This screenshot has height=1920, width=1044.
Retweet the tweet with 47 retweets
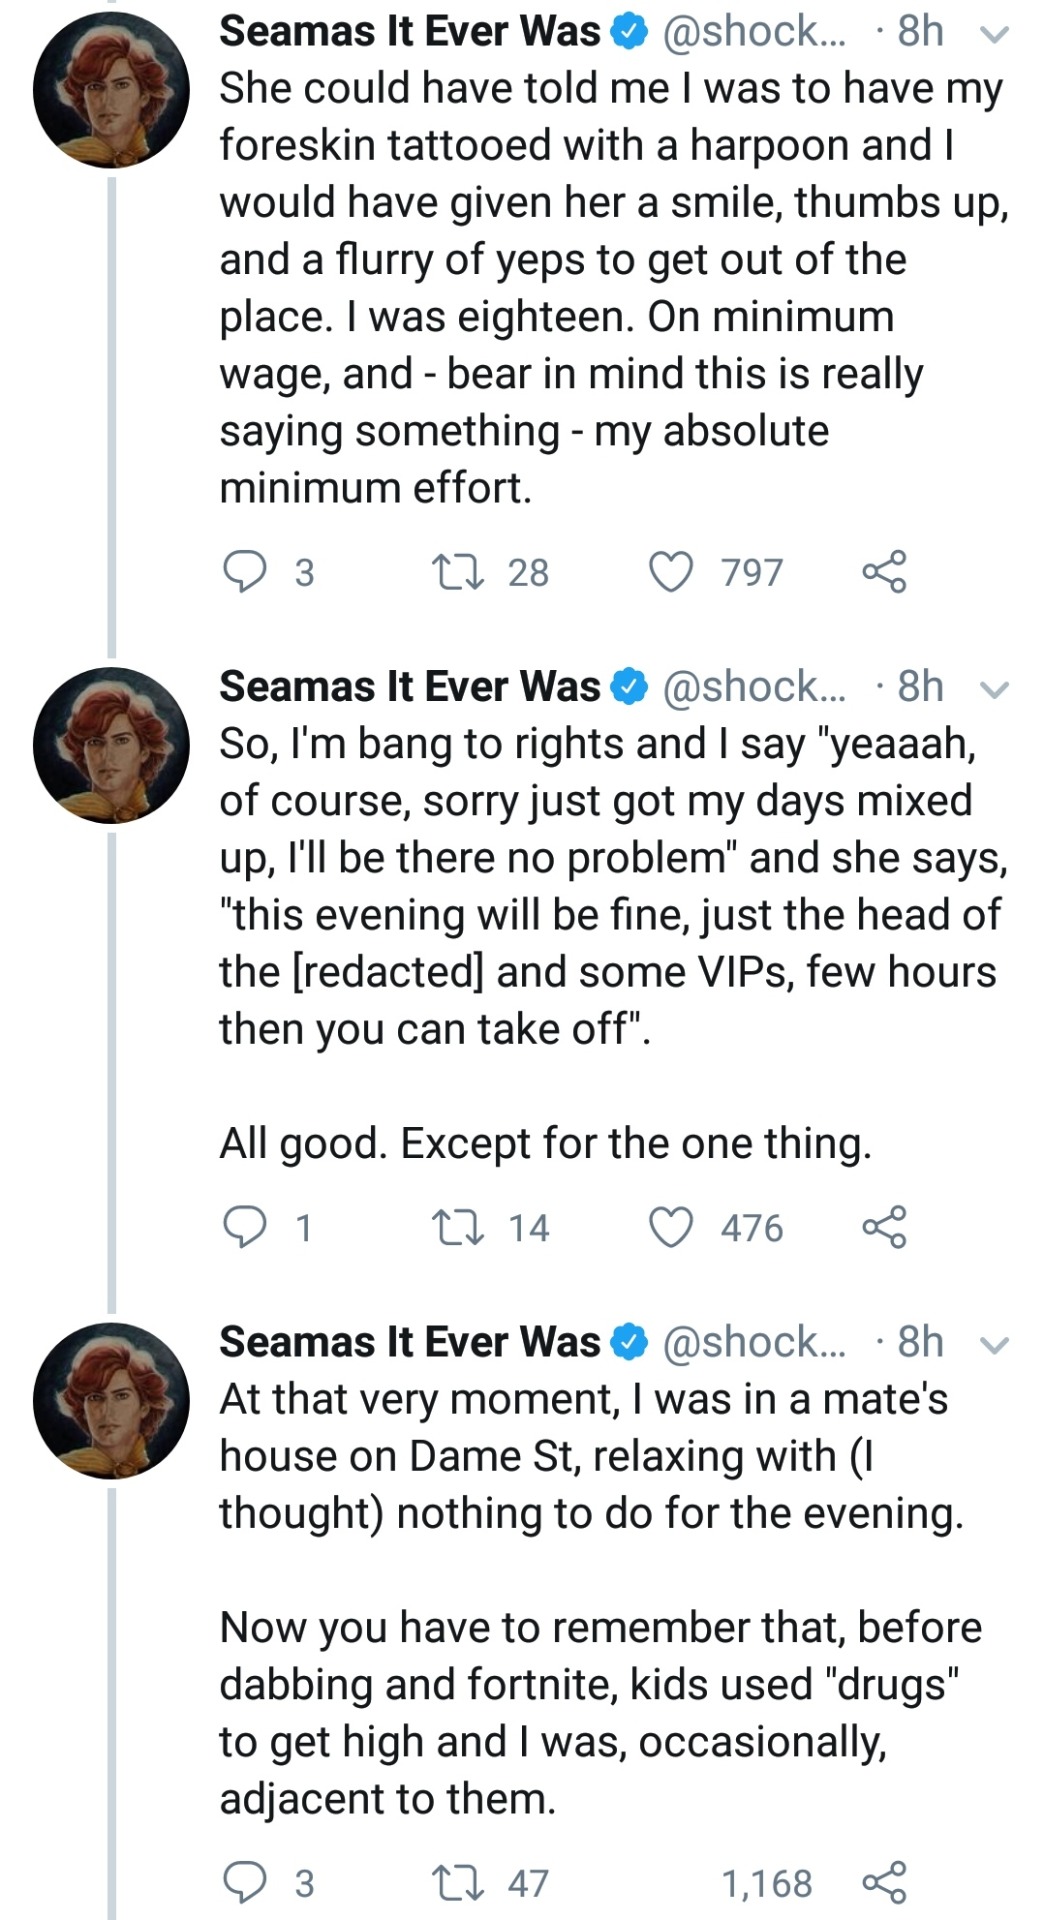pos(457,1883)
